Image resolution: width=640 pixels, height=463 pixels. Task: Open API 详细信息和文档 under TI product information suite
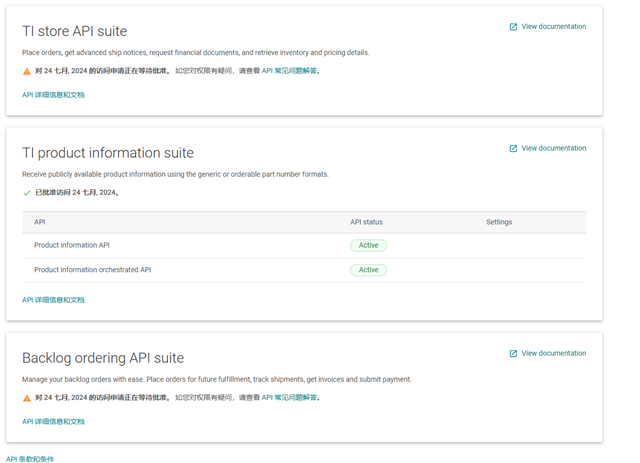(53, 300)
